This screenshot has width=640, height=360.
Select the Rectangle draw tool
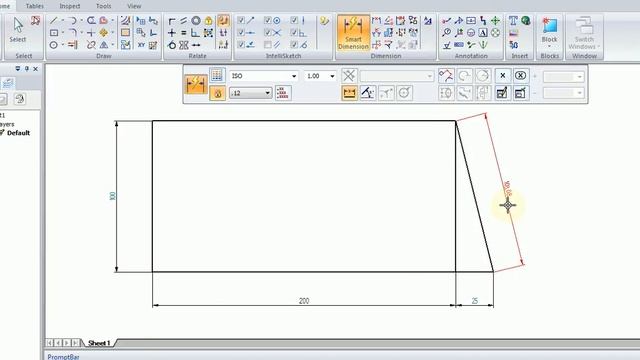53,33
